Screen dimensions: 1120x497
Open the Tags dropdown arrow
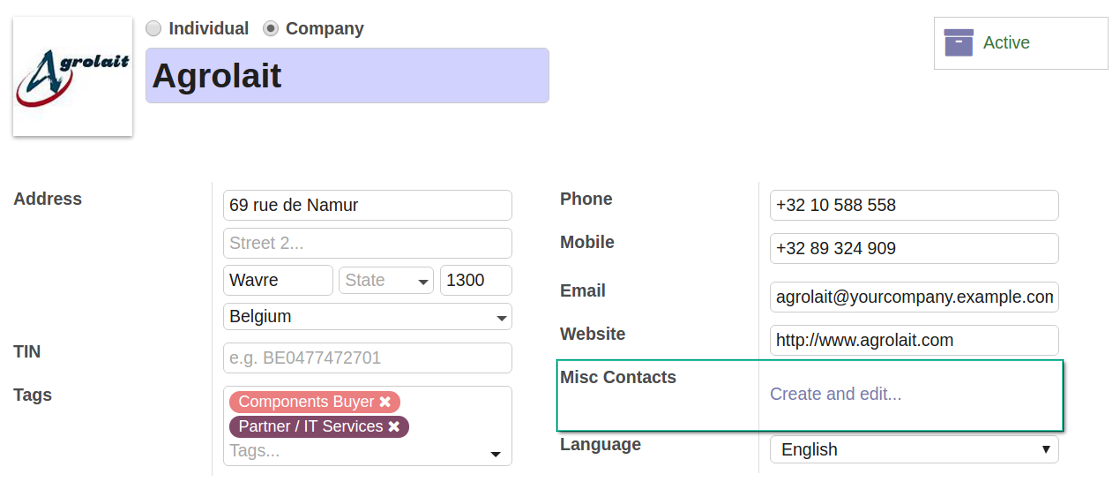click(x=495, y=455)
